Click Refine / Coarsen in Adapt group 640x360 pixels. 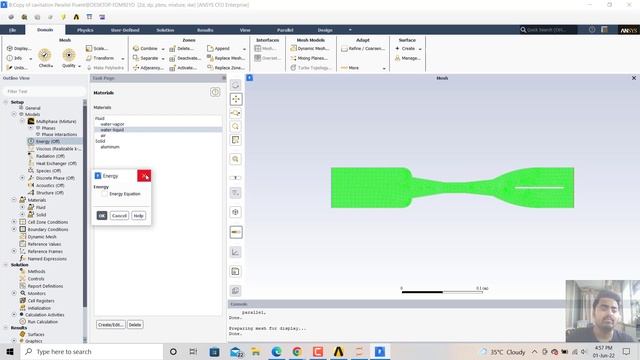(x=363, y=49)
